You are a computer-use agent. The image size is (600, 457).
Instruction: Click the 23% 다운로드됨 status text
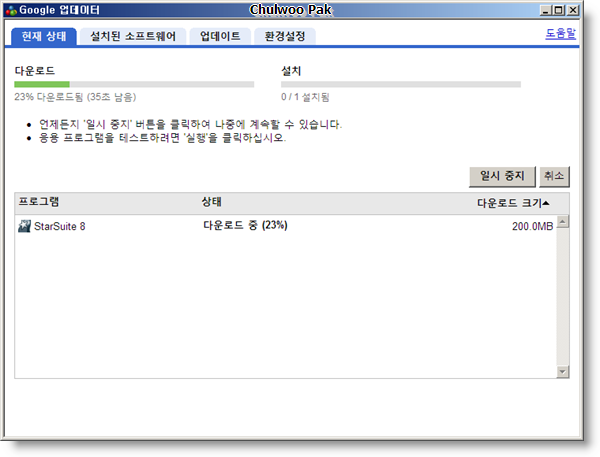pyautogui.click(x=75, y=97)
